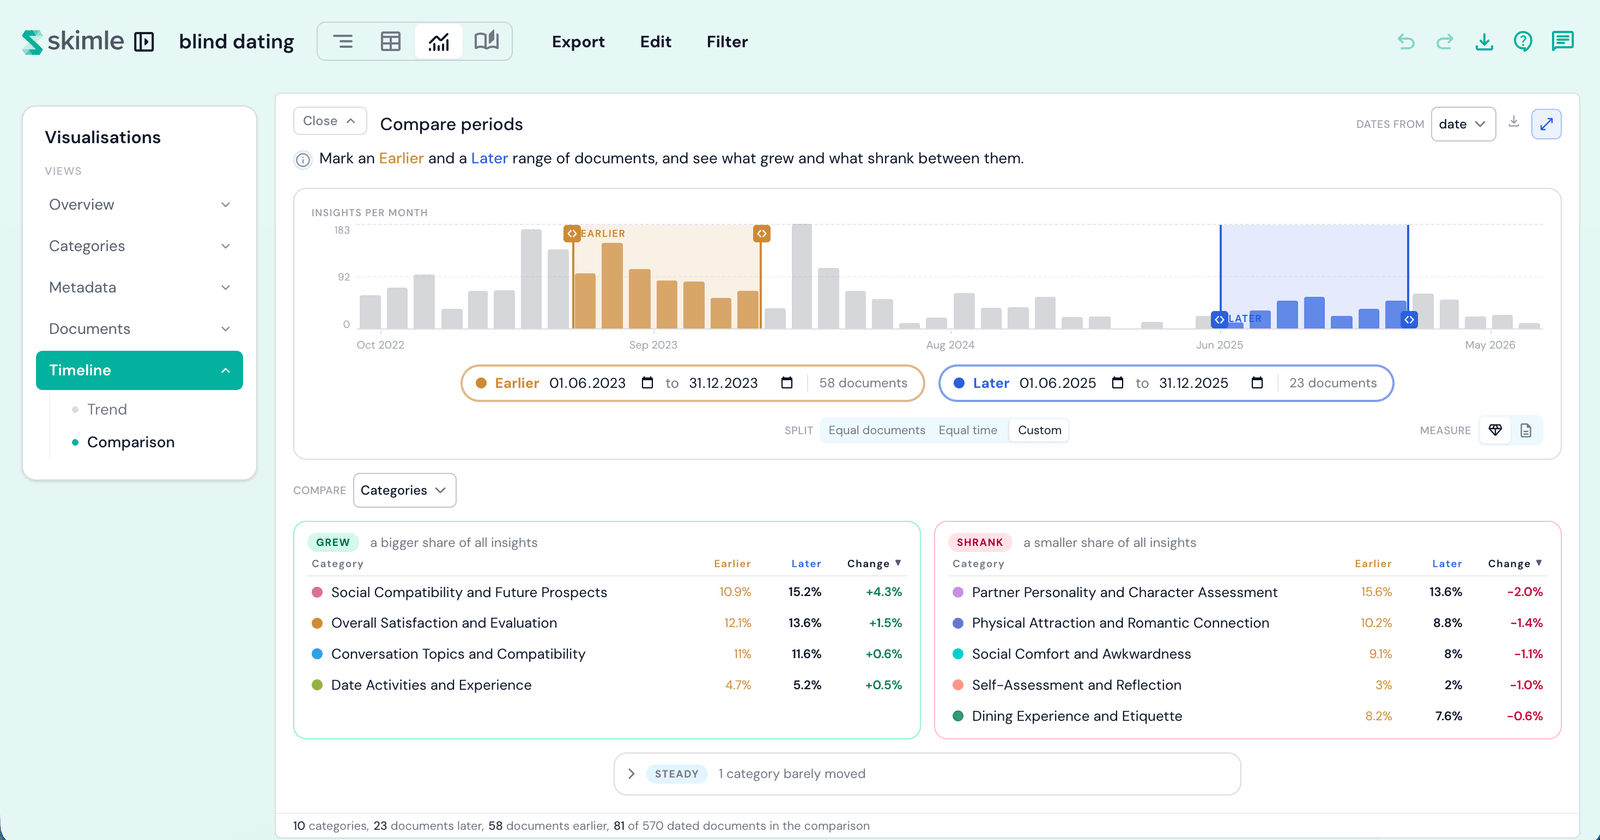This screenshot has height=840, width=1600.
Task: Open the Edit menu
Action: pyautogui.click(x=656, y=42)
